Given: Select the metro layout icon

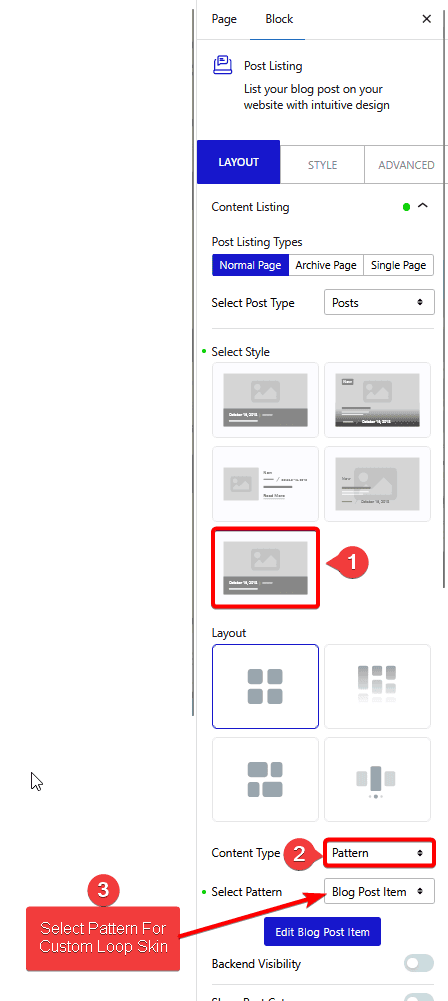Looking at the screenshot, I should (x=265, y=779).
